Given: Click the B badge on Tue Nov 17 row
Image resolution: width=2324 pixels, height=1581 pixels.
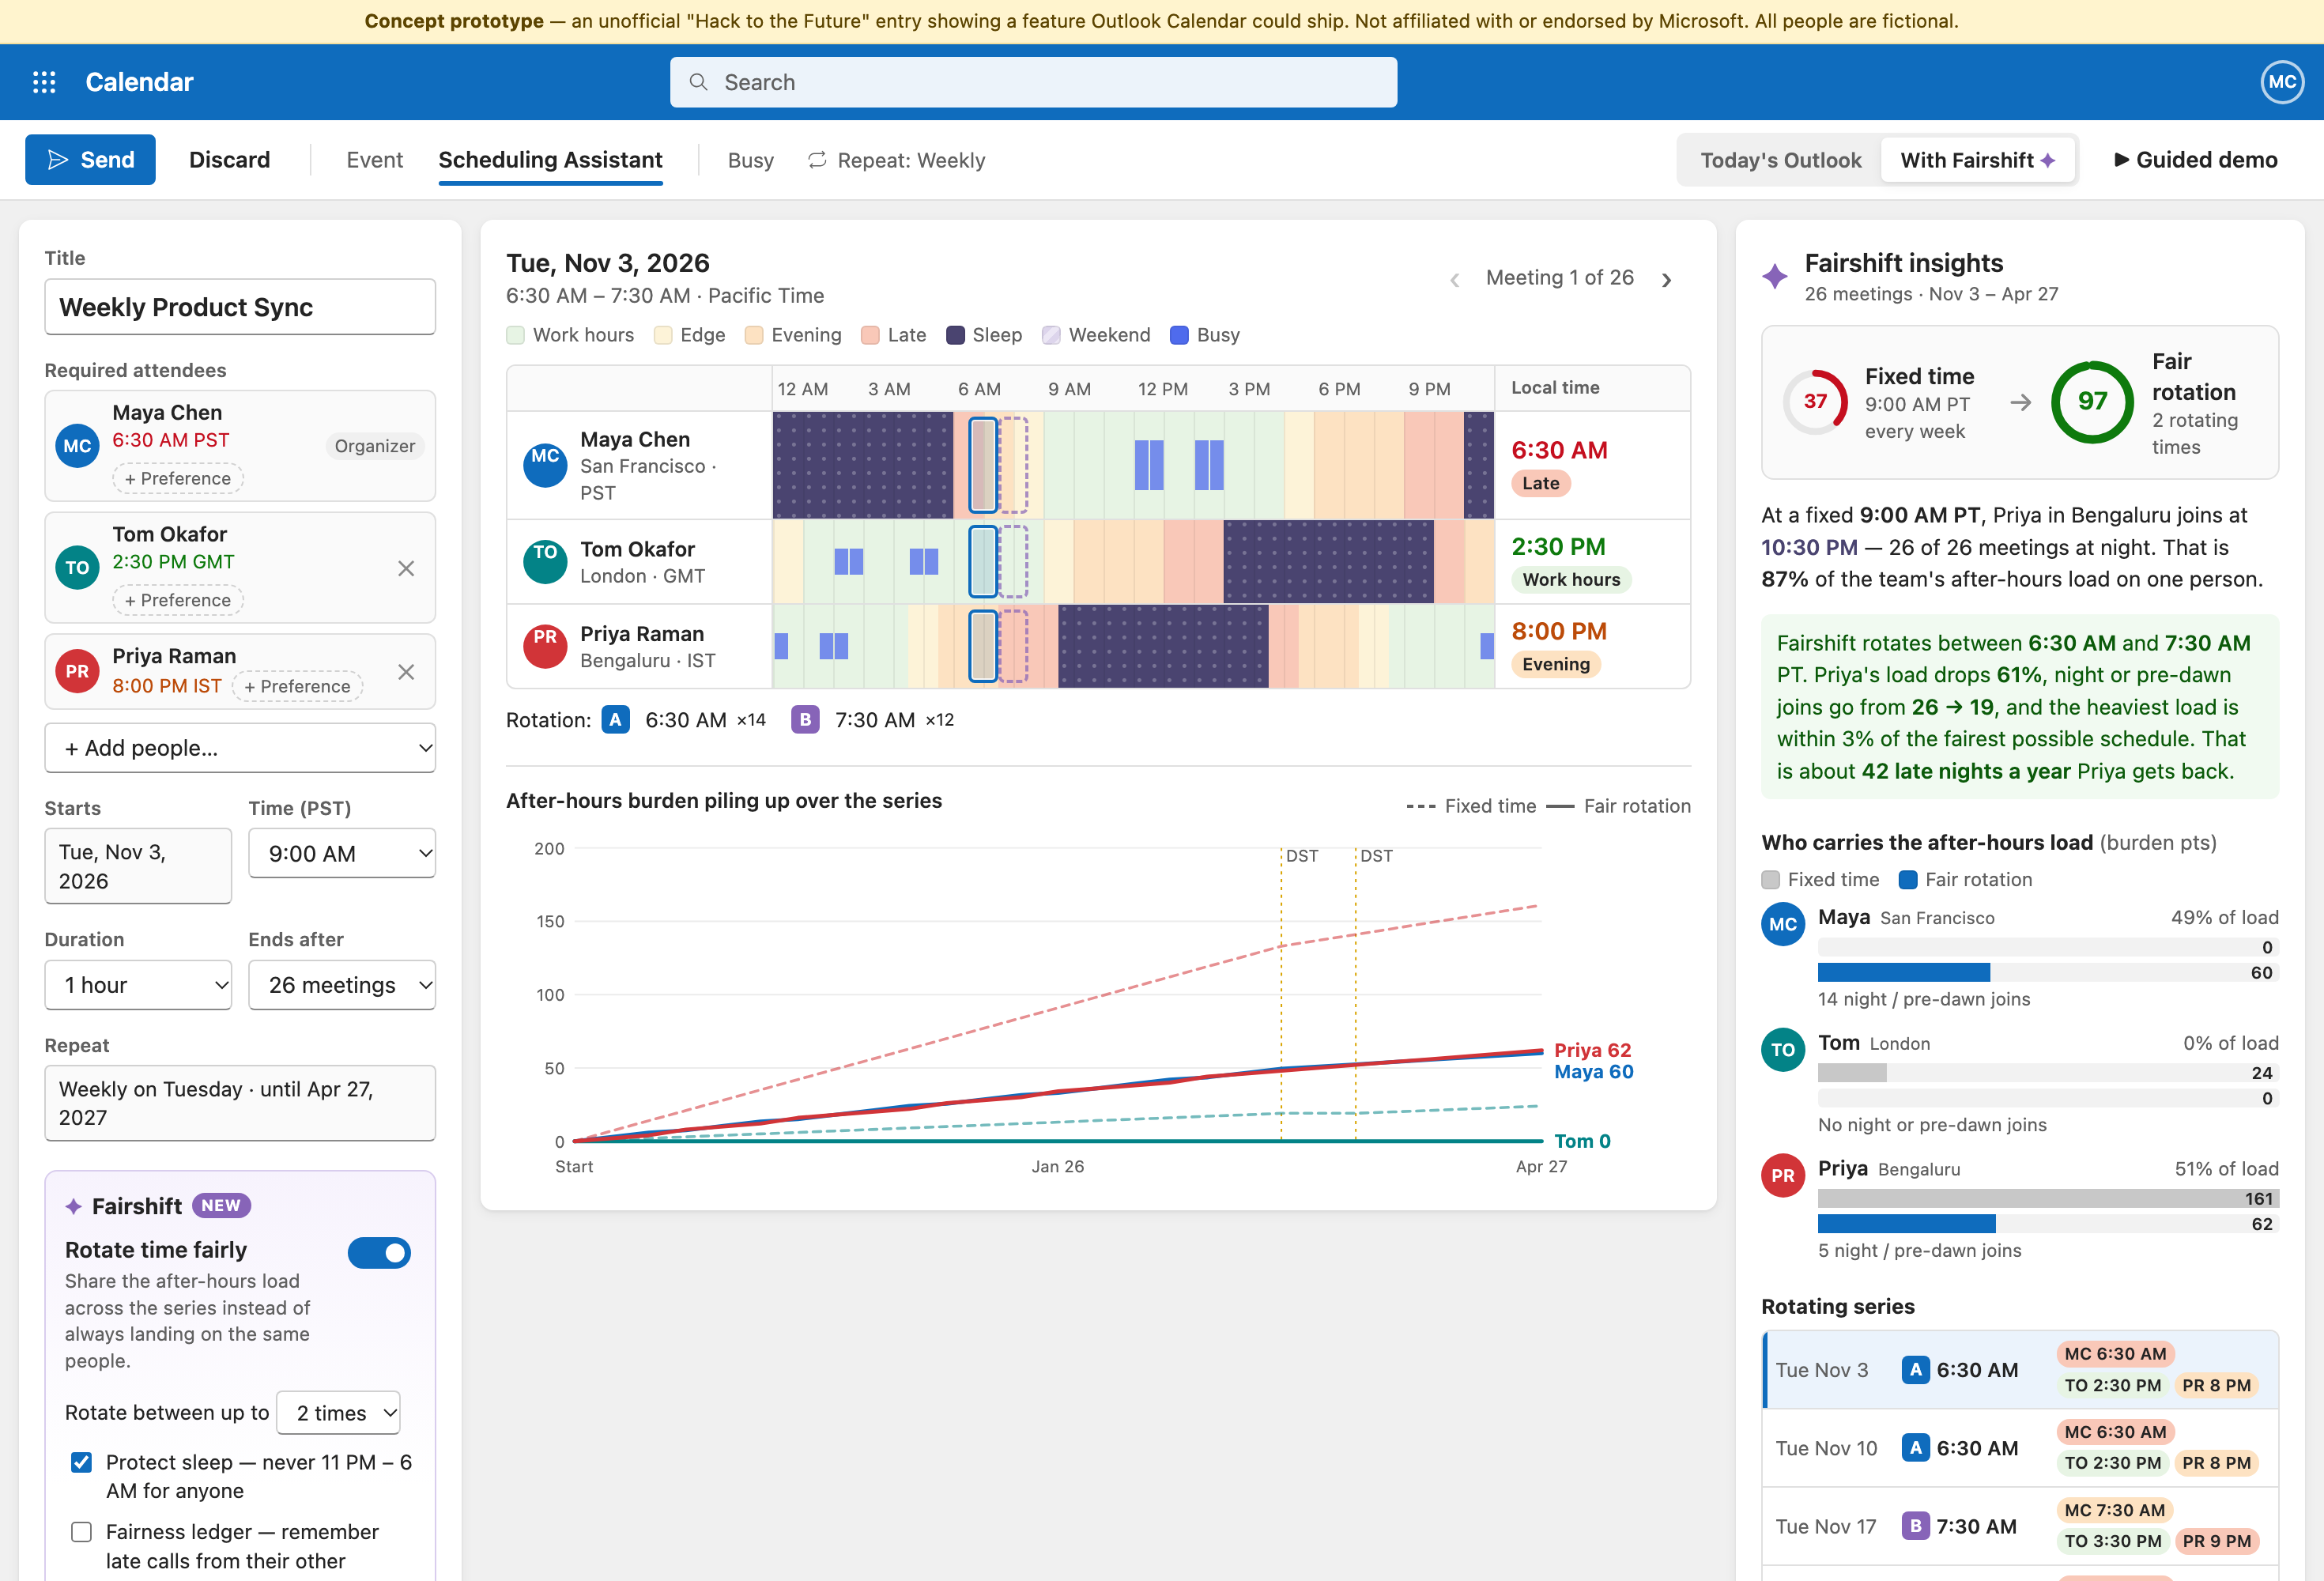Looking at the screenshot, I should (x=1915, y=1526).
